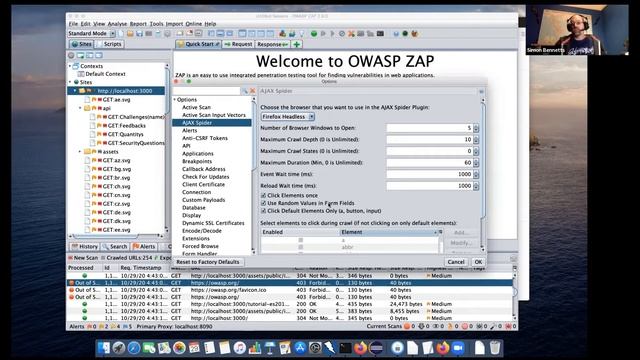Adjust Maximum Crawl Depth stepper
This screenshot has width=640, height=360.
click(x=476, y=140)
